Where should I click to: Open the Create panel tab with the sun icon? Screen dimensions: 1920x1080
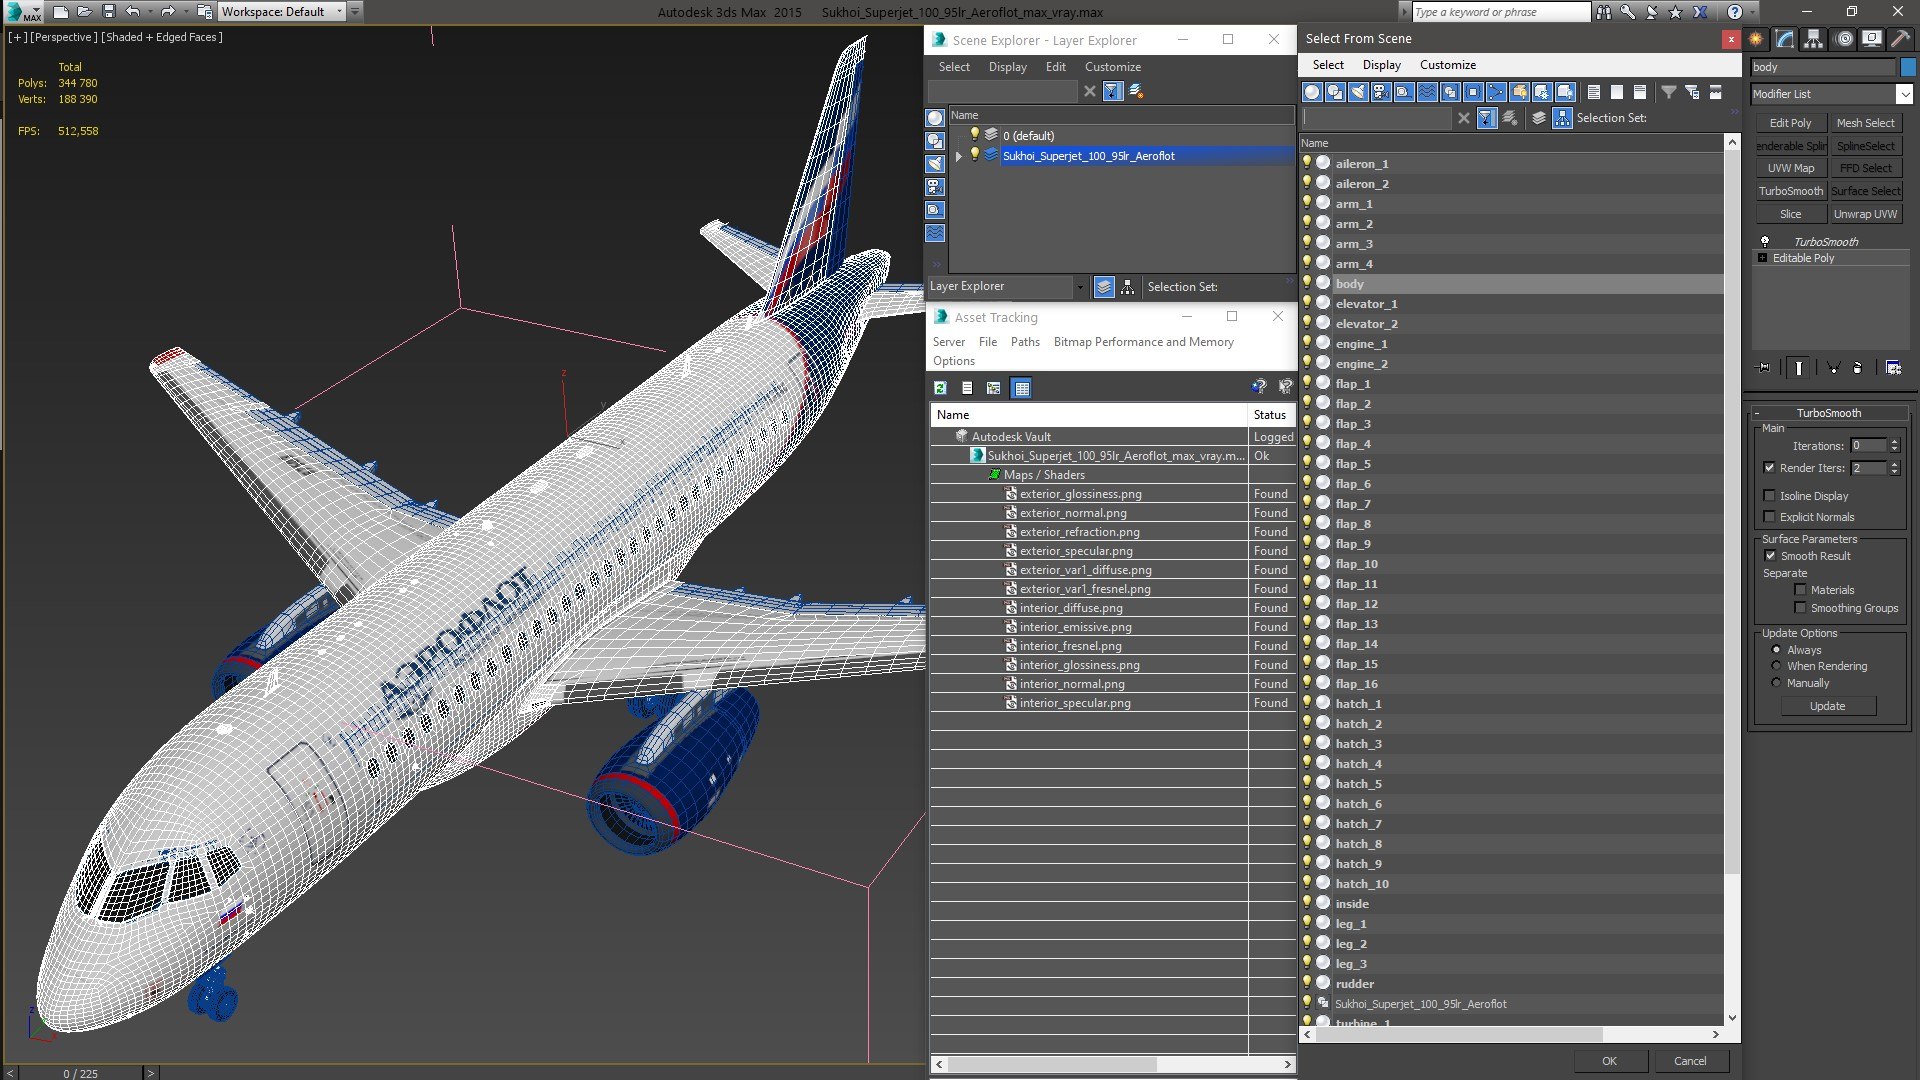click(1756, 39)
